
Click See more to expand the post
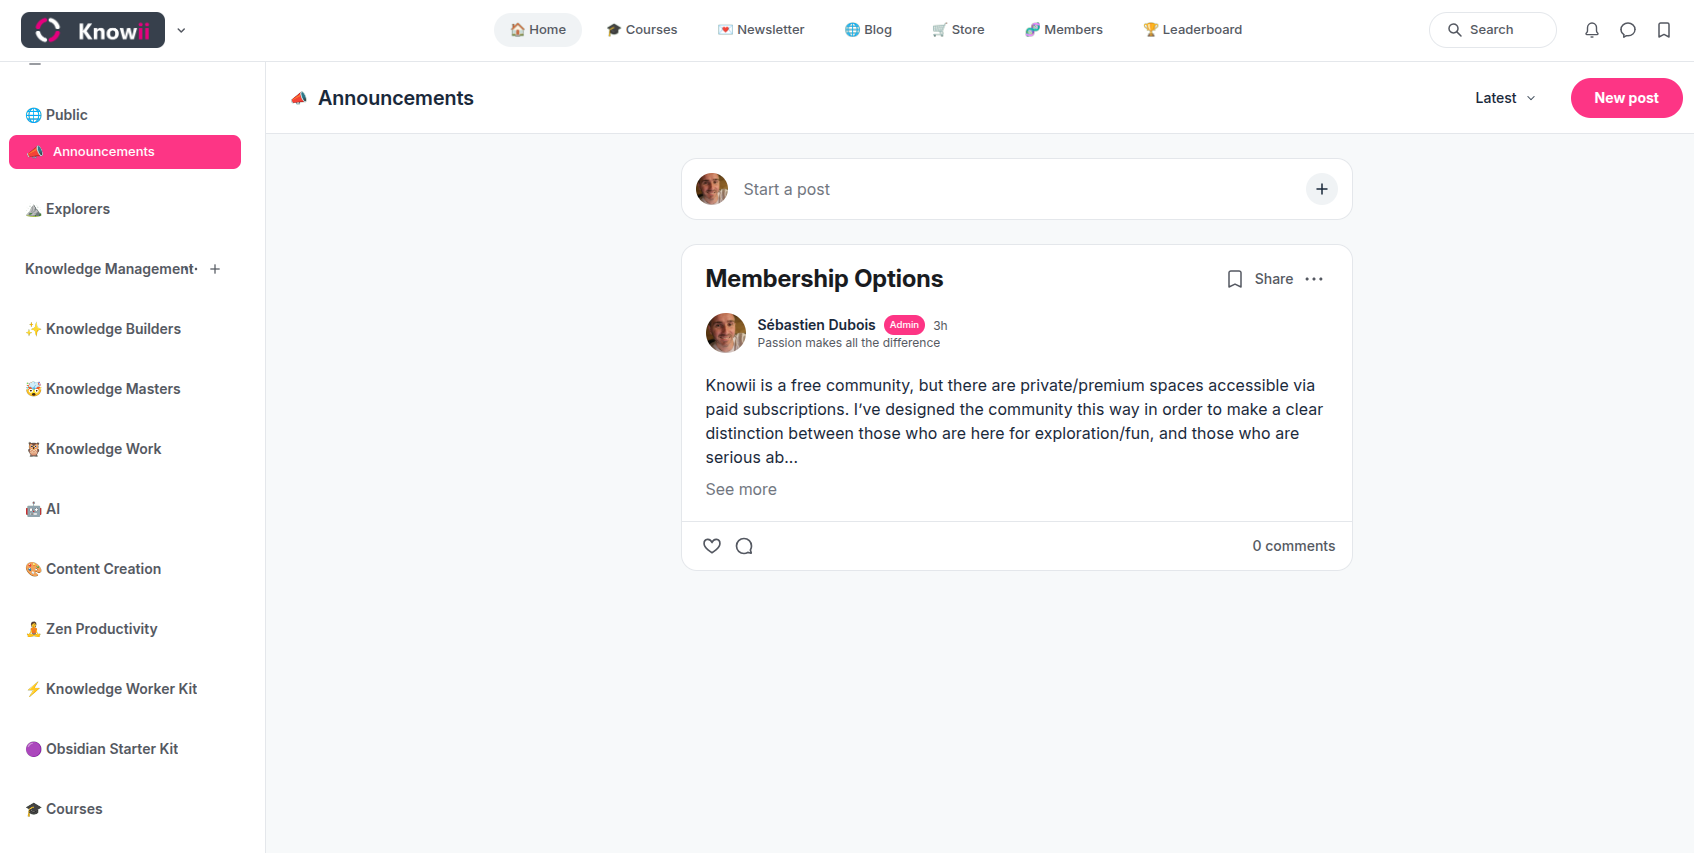tap(741, 489)
